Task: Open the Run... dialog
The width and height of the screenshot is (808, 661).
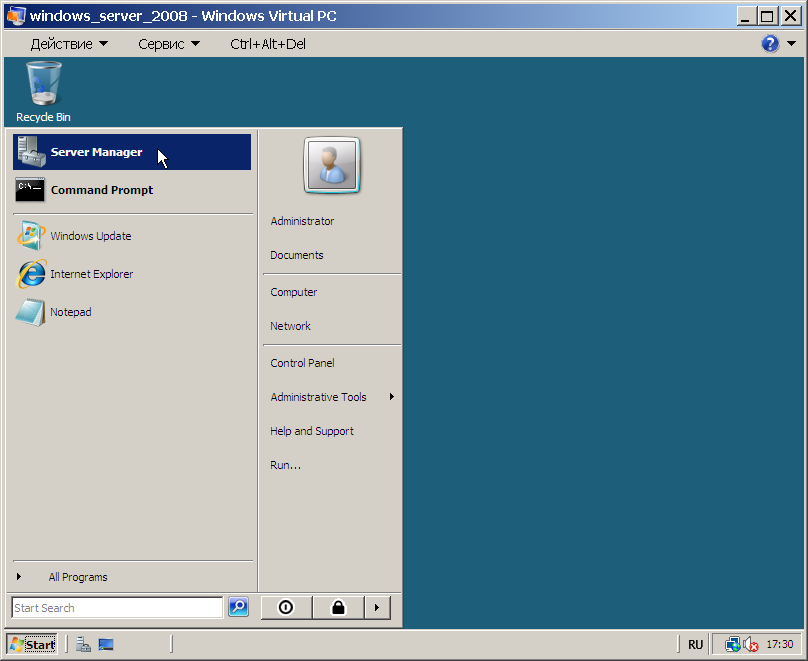Action: point(285,465)
